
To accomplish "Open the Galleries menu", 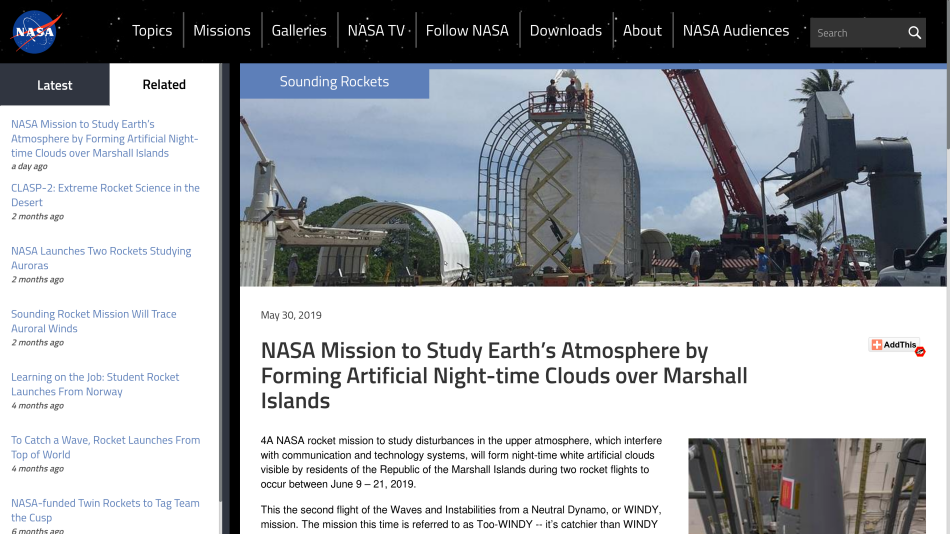I will [299, 30].
